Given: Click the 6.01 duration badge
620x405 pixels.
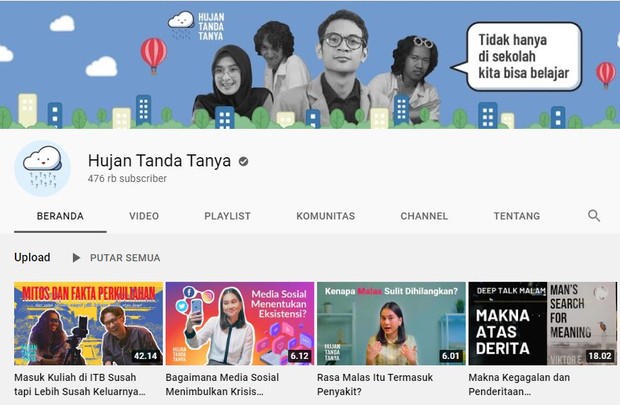Looking at the screenshot, I should coord(450,356).
